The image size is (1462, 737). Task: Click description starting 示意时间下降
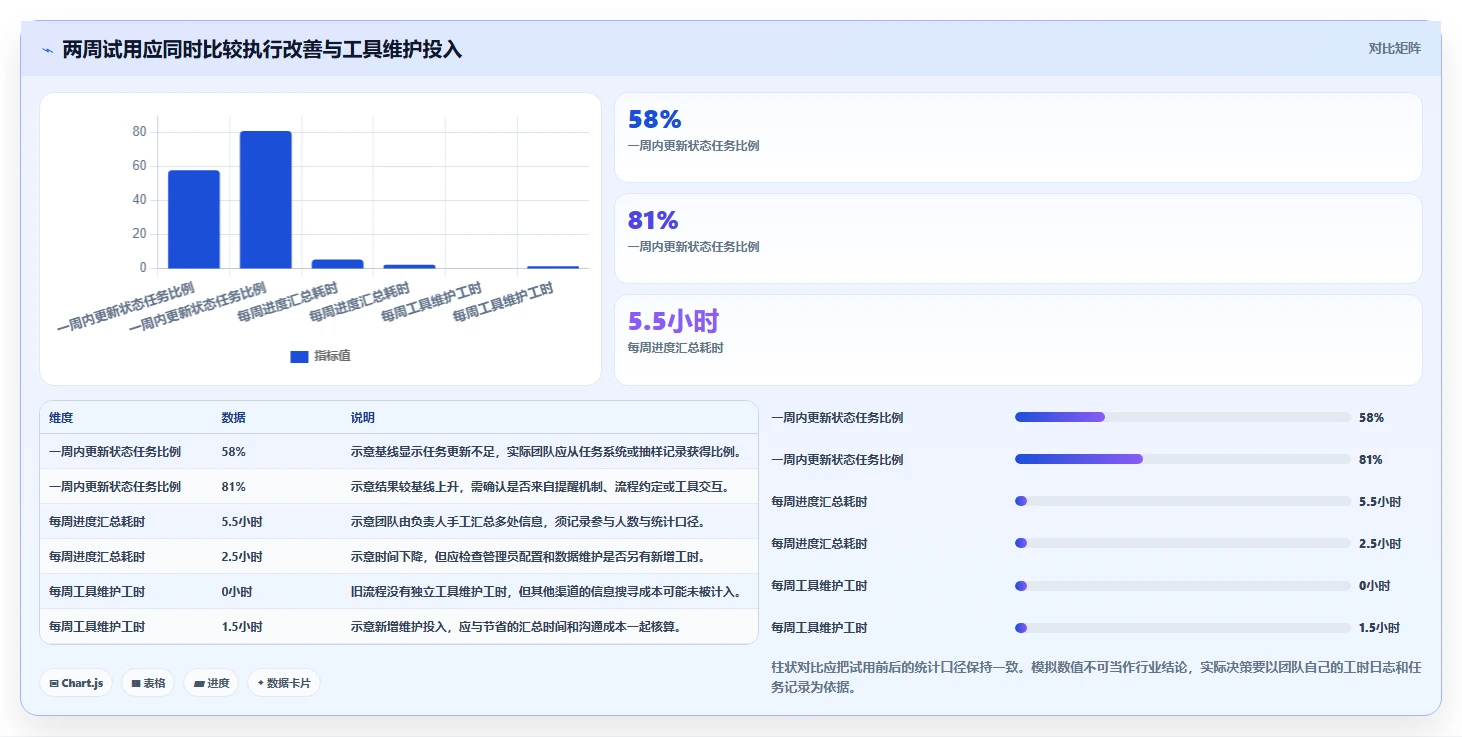[527, 557]
